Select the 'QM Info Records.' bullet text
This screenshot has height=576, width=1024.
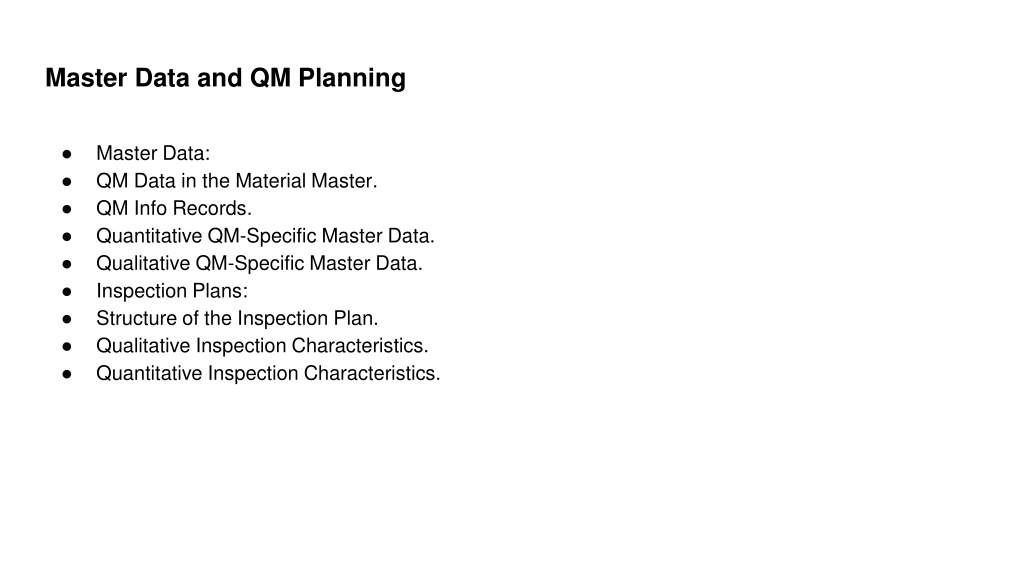coord(174,208)
